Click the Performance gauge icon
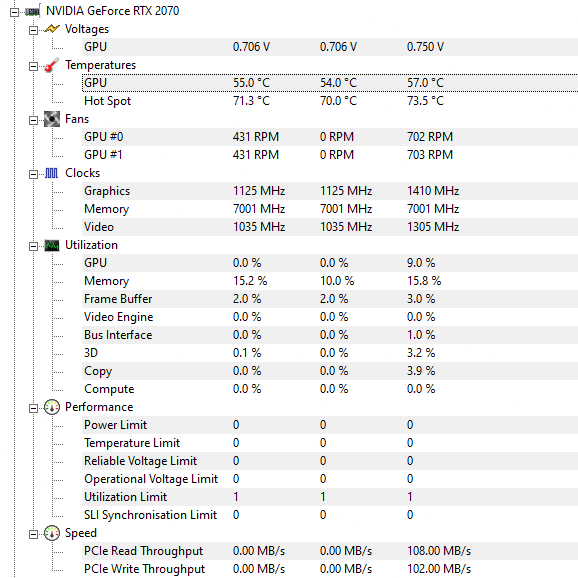 click(52, 407)
